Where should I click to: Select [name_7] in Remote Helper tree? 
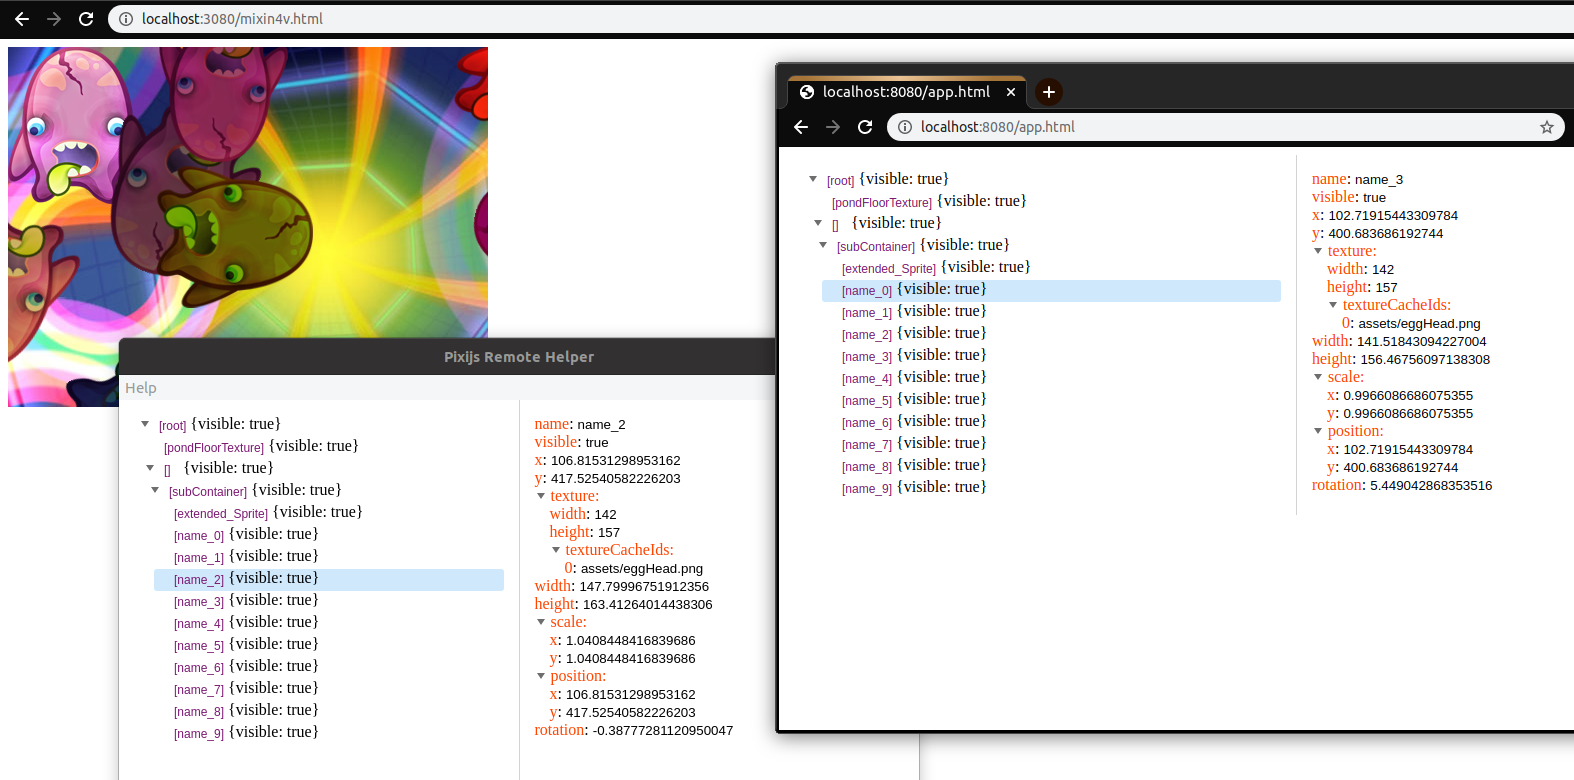pos(199,689)
